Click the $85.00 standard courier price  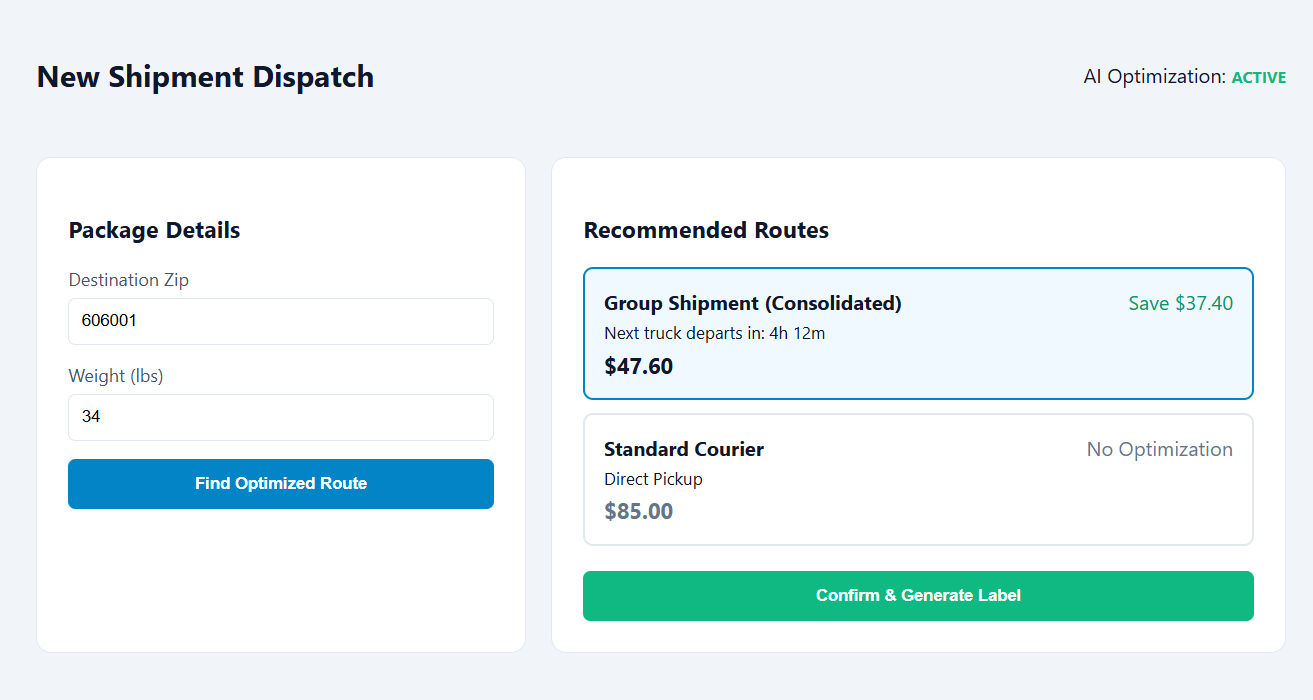638,512
